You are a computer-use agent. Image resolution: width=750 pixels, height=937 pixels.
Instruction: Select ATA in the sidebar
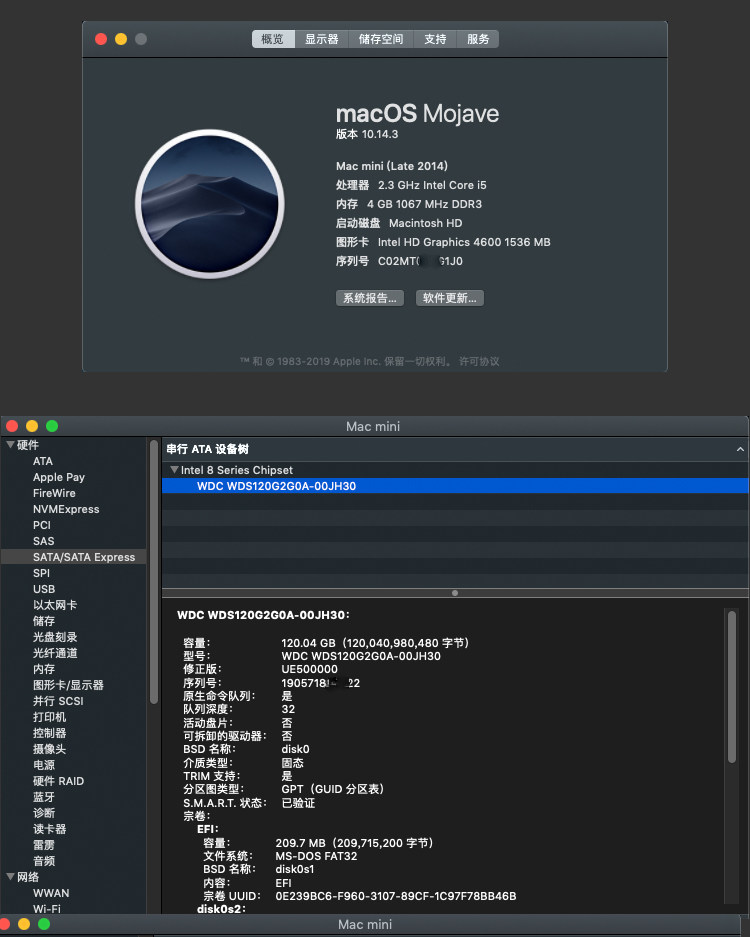pos(43,461)
